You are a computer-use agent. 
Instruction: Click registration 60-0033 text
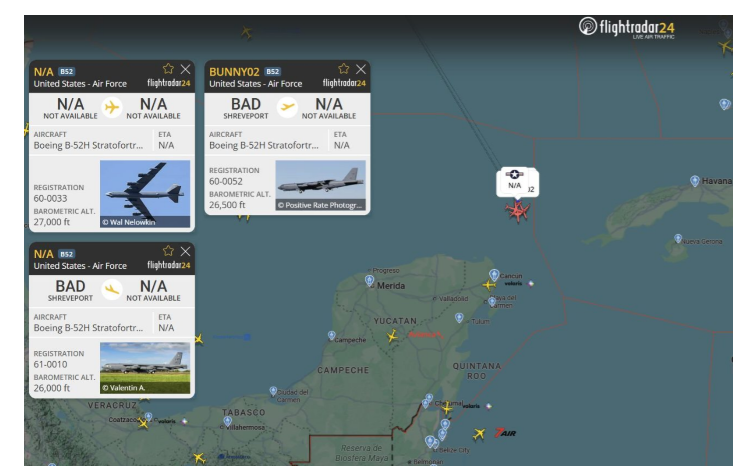click(50, 198)
